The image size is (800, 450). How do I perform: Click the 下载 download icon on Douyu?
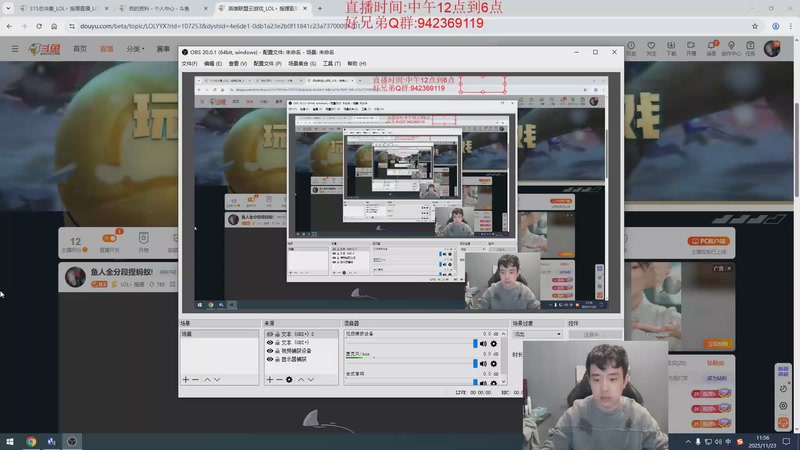click(671, 48)
